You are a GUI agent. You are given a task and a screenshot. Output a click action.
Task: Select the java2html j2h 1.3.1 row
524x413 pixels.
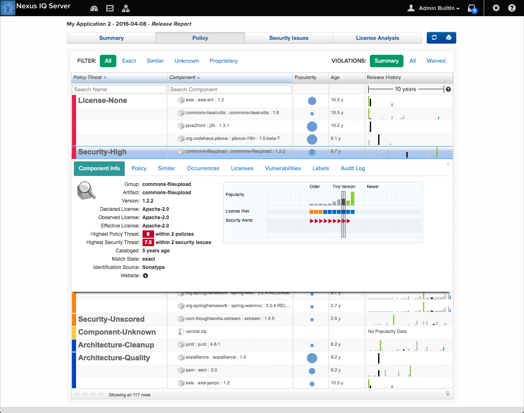click(x=262, y=126)
